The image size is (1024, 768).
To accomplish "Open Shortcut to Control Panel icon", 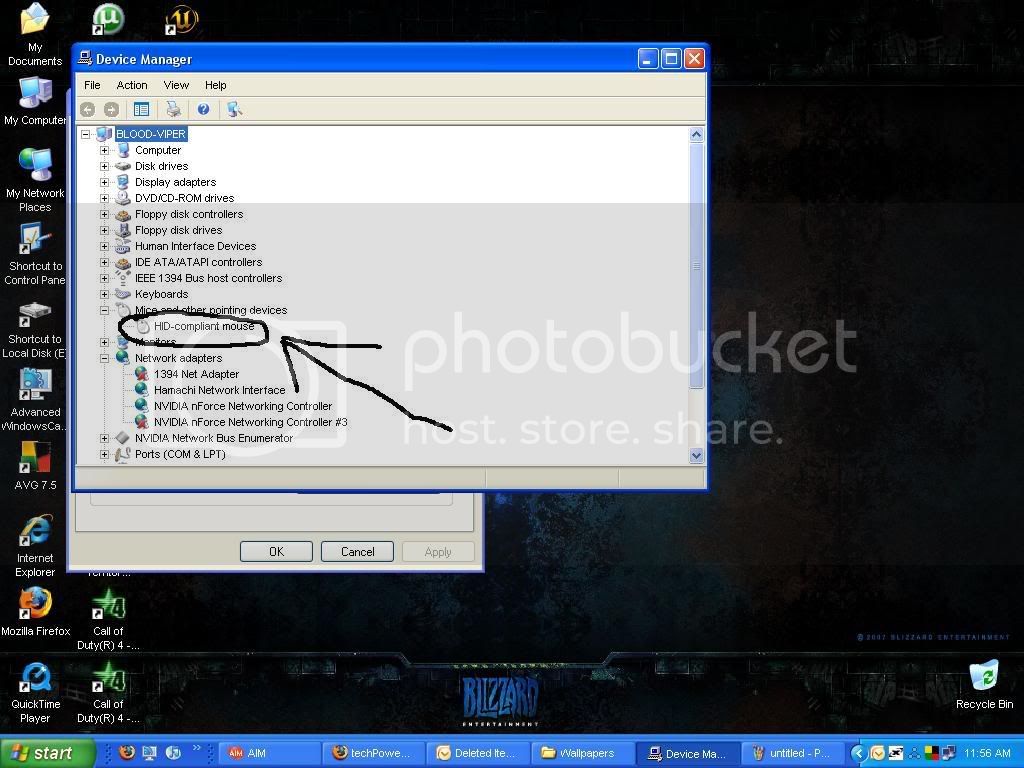I will [x=35, y=255].
